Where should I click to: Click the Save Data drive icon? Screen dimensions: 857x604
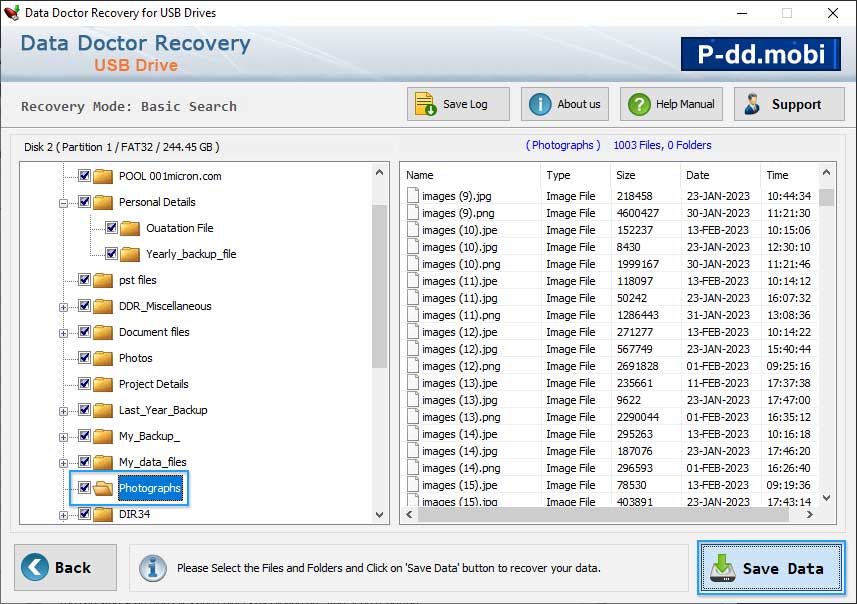pyautogui.click(x=723, y=568)
